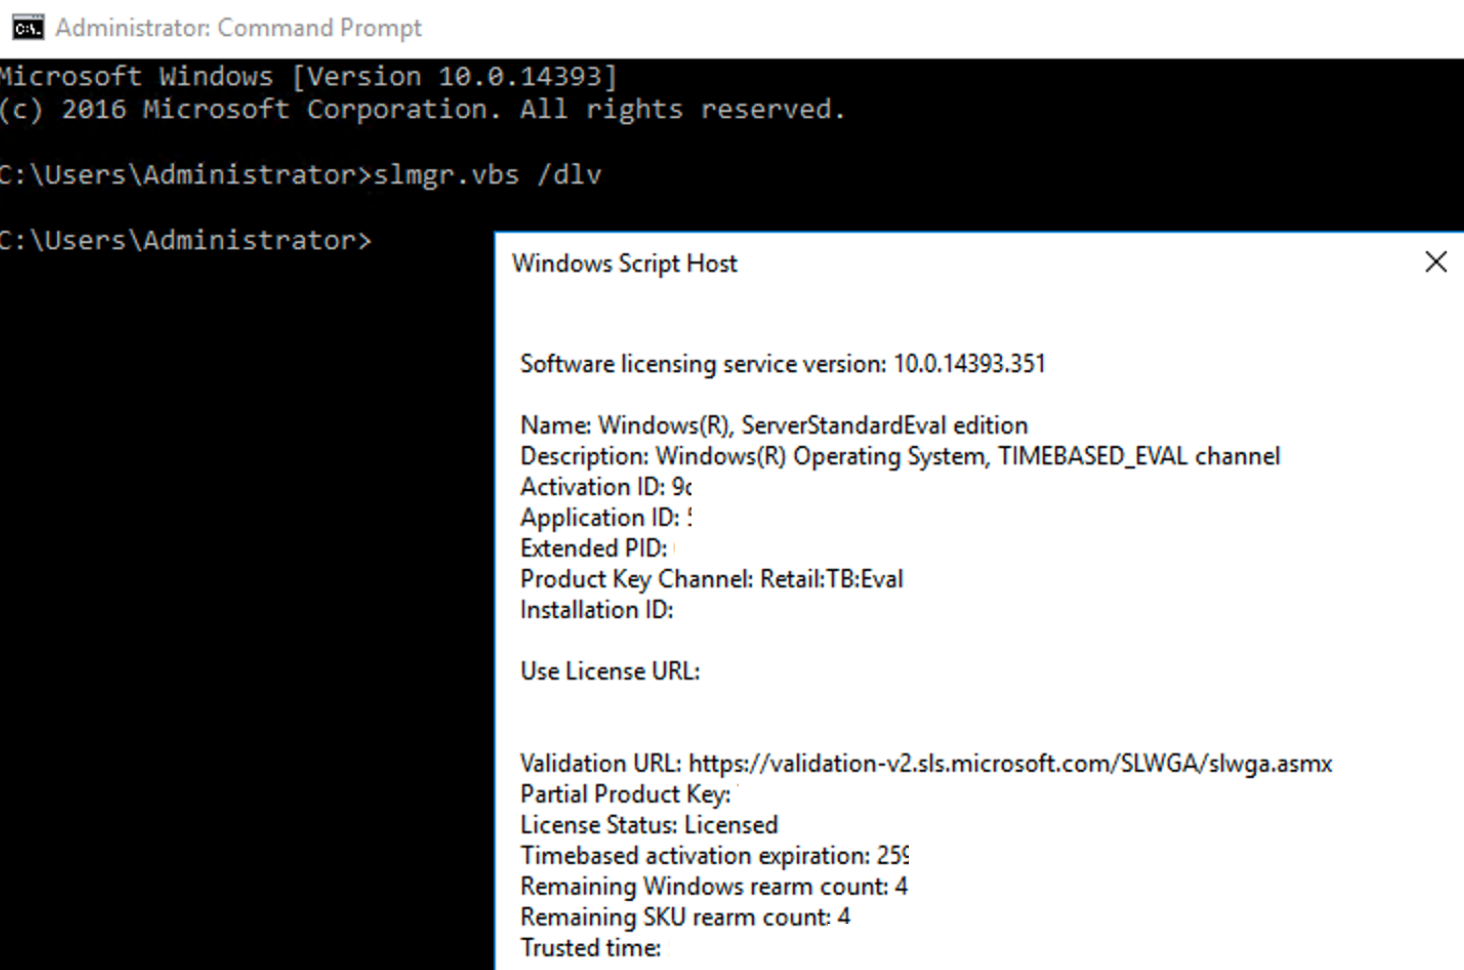Click the 2016 Microsoft Corporation copyright line
This screenshot has width=1464, height=970.
[423, 110]
